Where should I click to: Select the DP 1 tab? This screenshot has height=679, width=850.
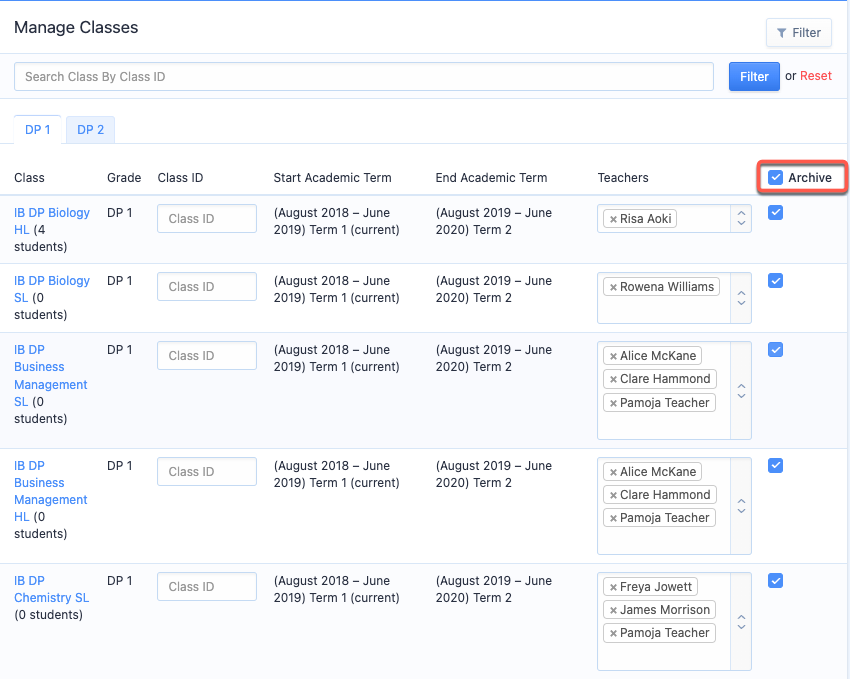37,130
